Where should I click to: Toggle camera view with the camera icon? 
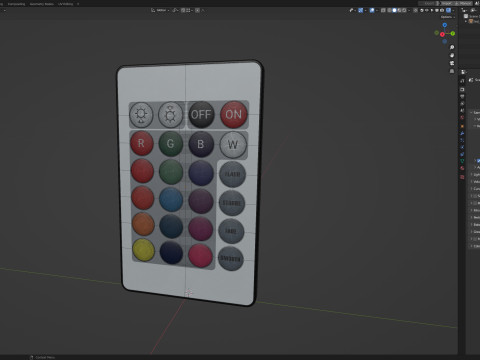pyautogui.click(x=452, y=63)
